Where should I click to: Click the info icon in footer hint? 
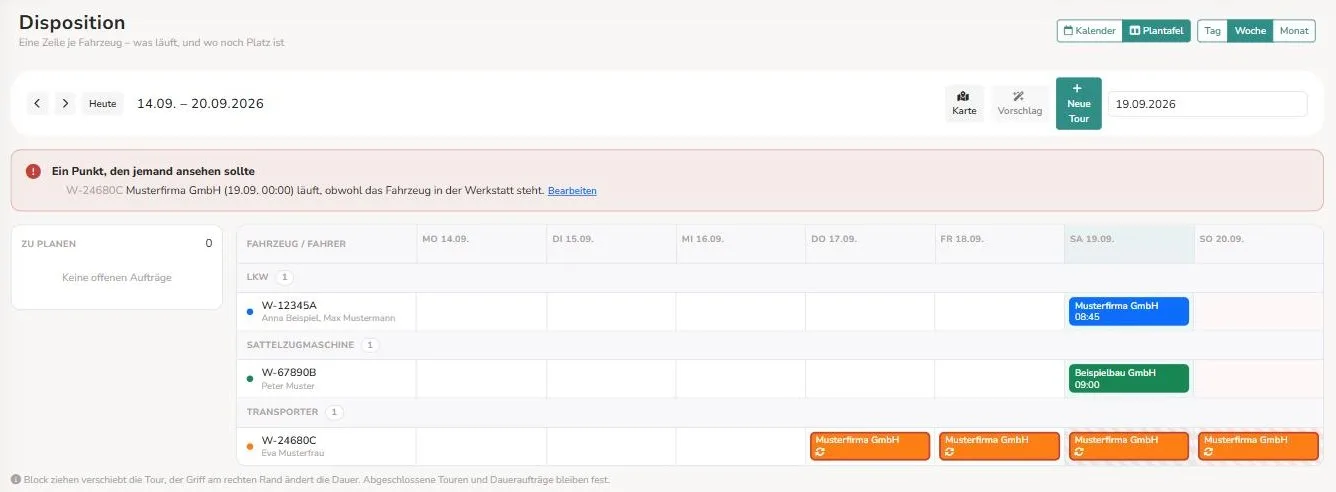15,480
